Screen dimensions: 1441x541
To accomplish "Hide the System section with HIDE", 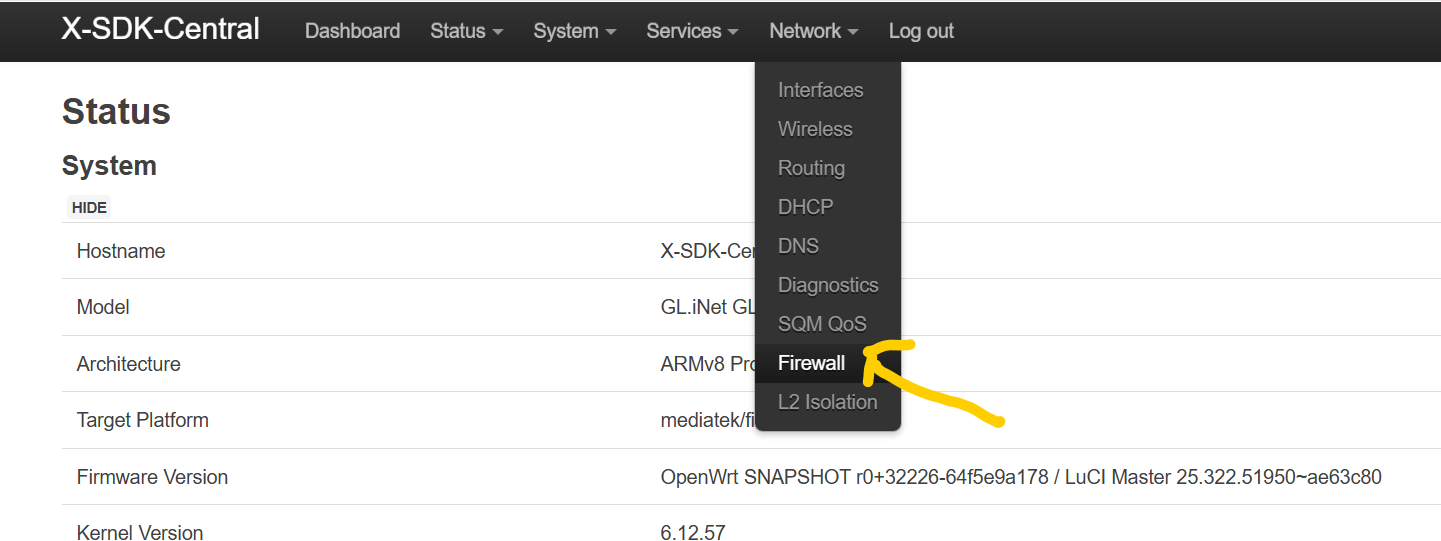I will pyautogui.click(x=89, y=208).
